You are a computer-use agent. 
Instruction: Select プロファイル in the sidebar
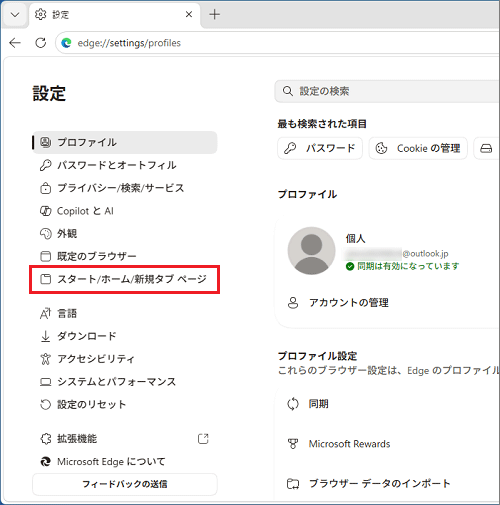[x=125, y=142]
